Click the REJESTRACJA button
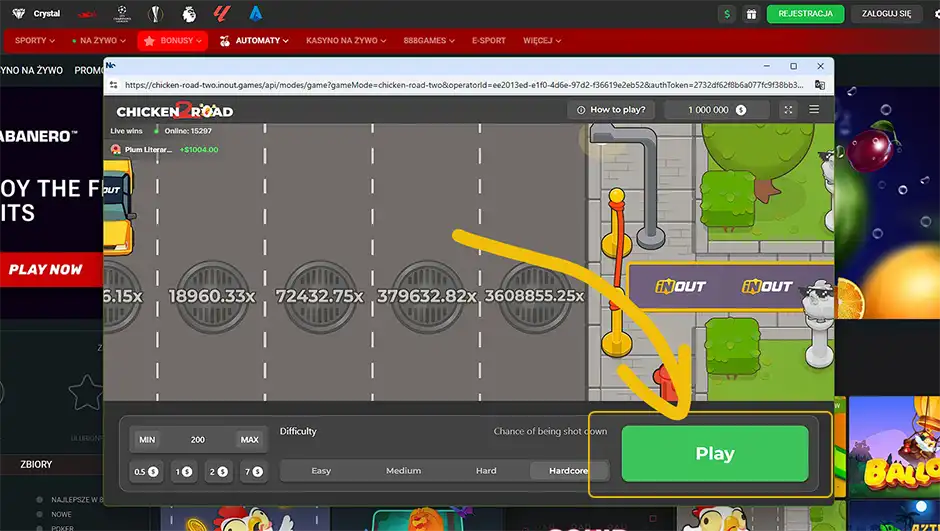This screenshot has width=940, height=531. (805, 14)
